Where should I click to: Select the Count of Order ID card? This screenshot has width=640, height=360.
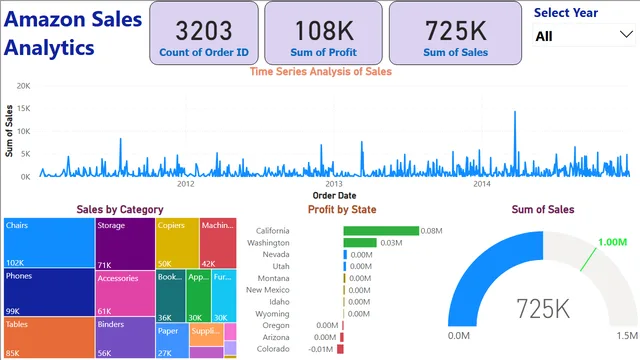tap(204, 33)
